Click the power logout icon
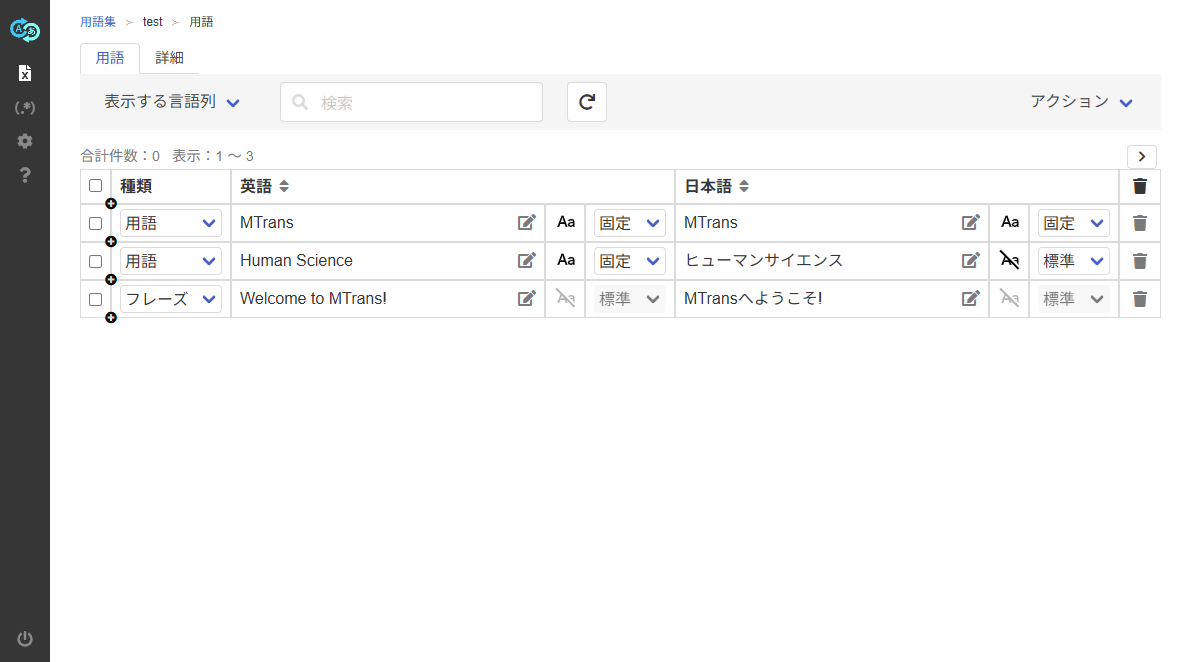The width and height of the screenshot is (1202, 662). [x=25, y=639]
